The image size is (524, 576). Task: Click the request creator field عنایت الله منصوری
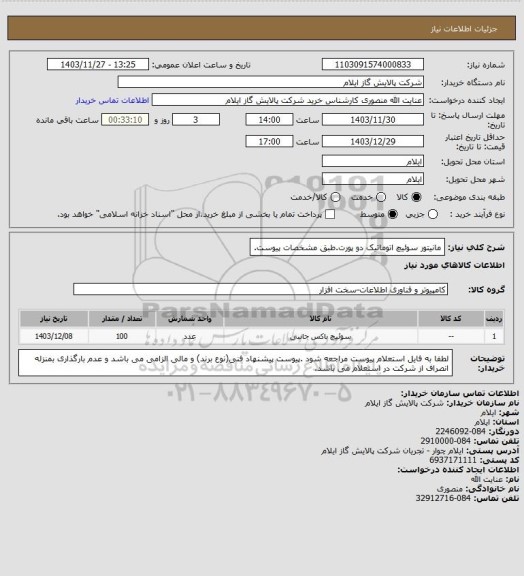point(288,100)
